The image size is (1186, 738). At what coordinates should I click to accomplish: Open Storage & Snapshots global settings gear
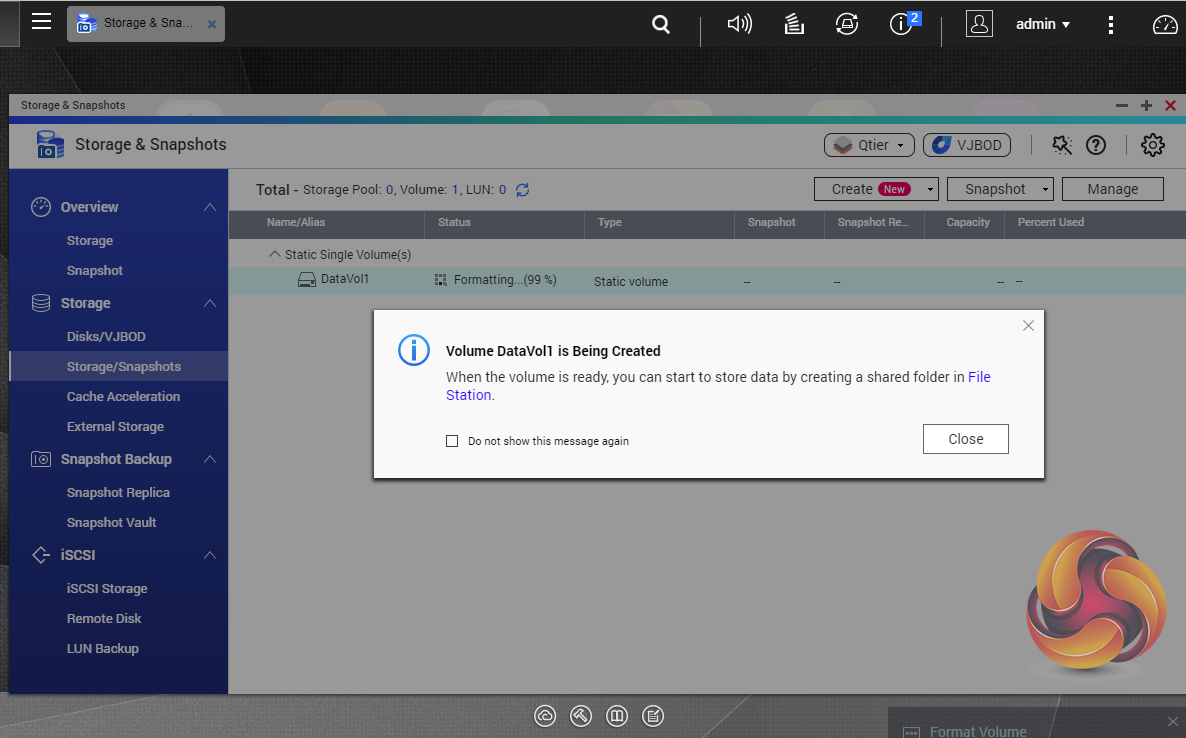pyautogui.click(x=1152, y=145)
